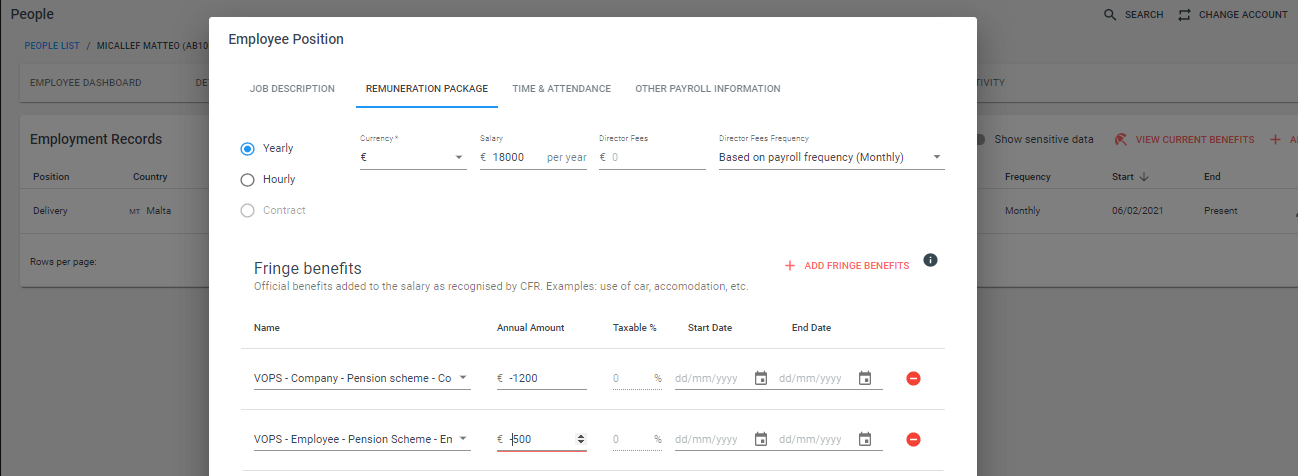Select the Contract radio option
The height and width of the screenshot is (476, 1298).
(248, 211)
